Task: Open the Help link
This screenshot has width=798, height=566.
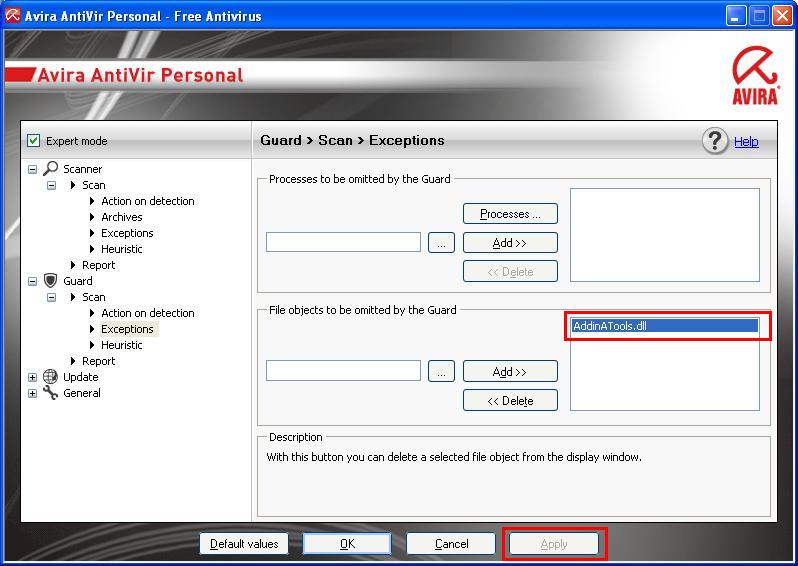Action: [746, 142]
